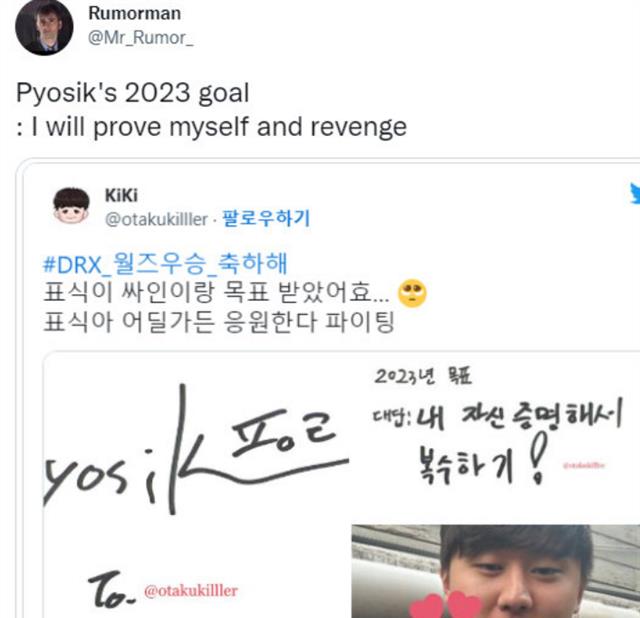Open the KiKi display name

121,195
